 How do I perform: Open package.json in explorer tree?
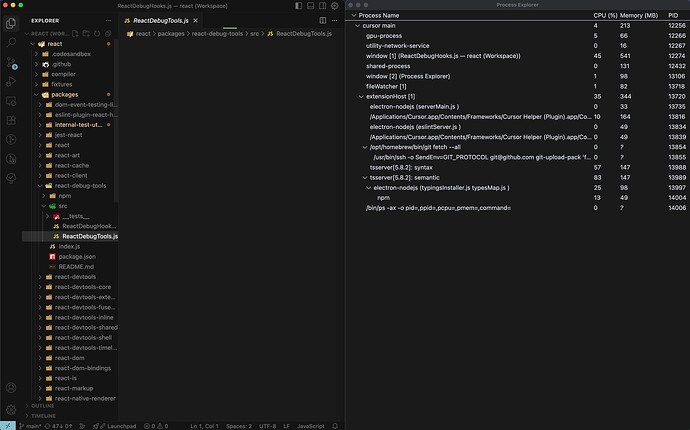click(x=77, y=257)
